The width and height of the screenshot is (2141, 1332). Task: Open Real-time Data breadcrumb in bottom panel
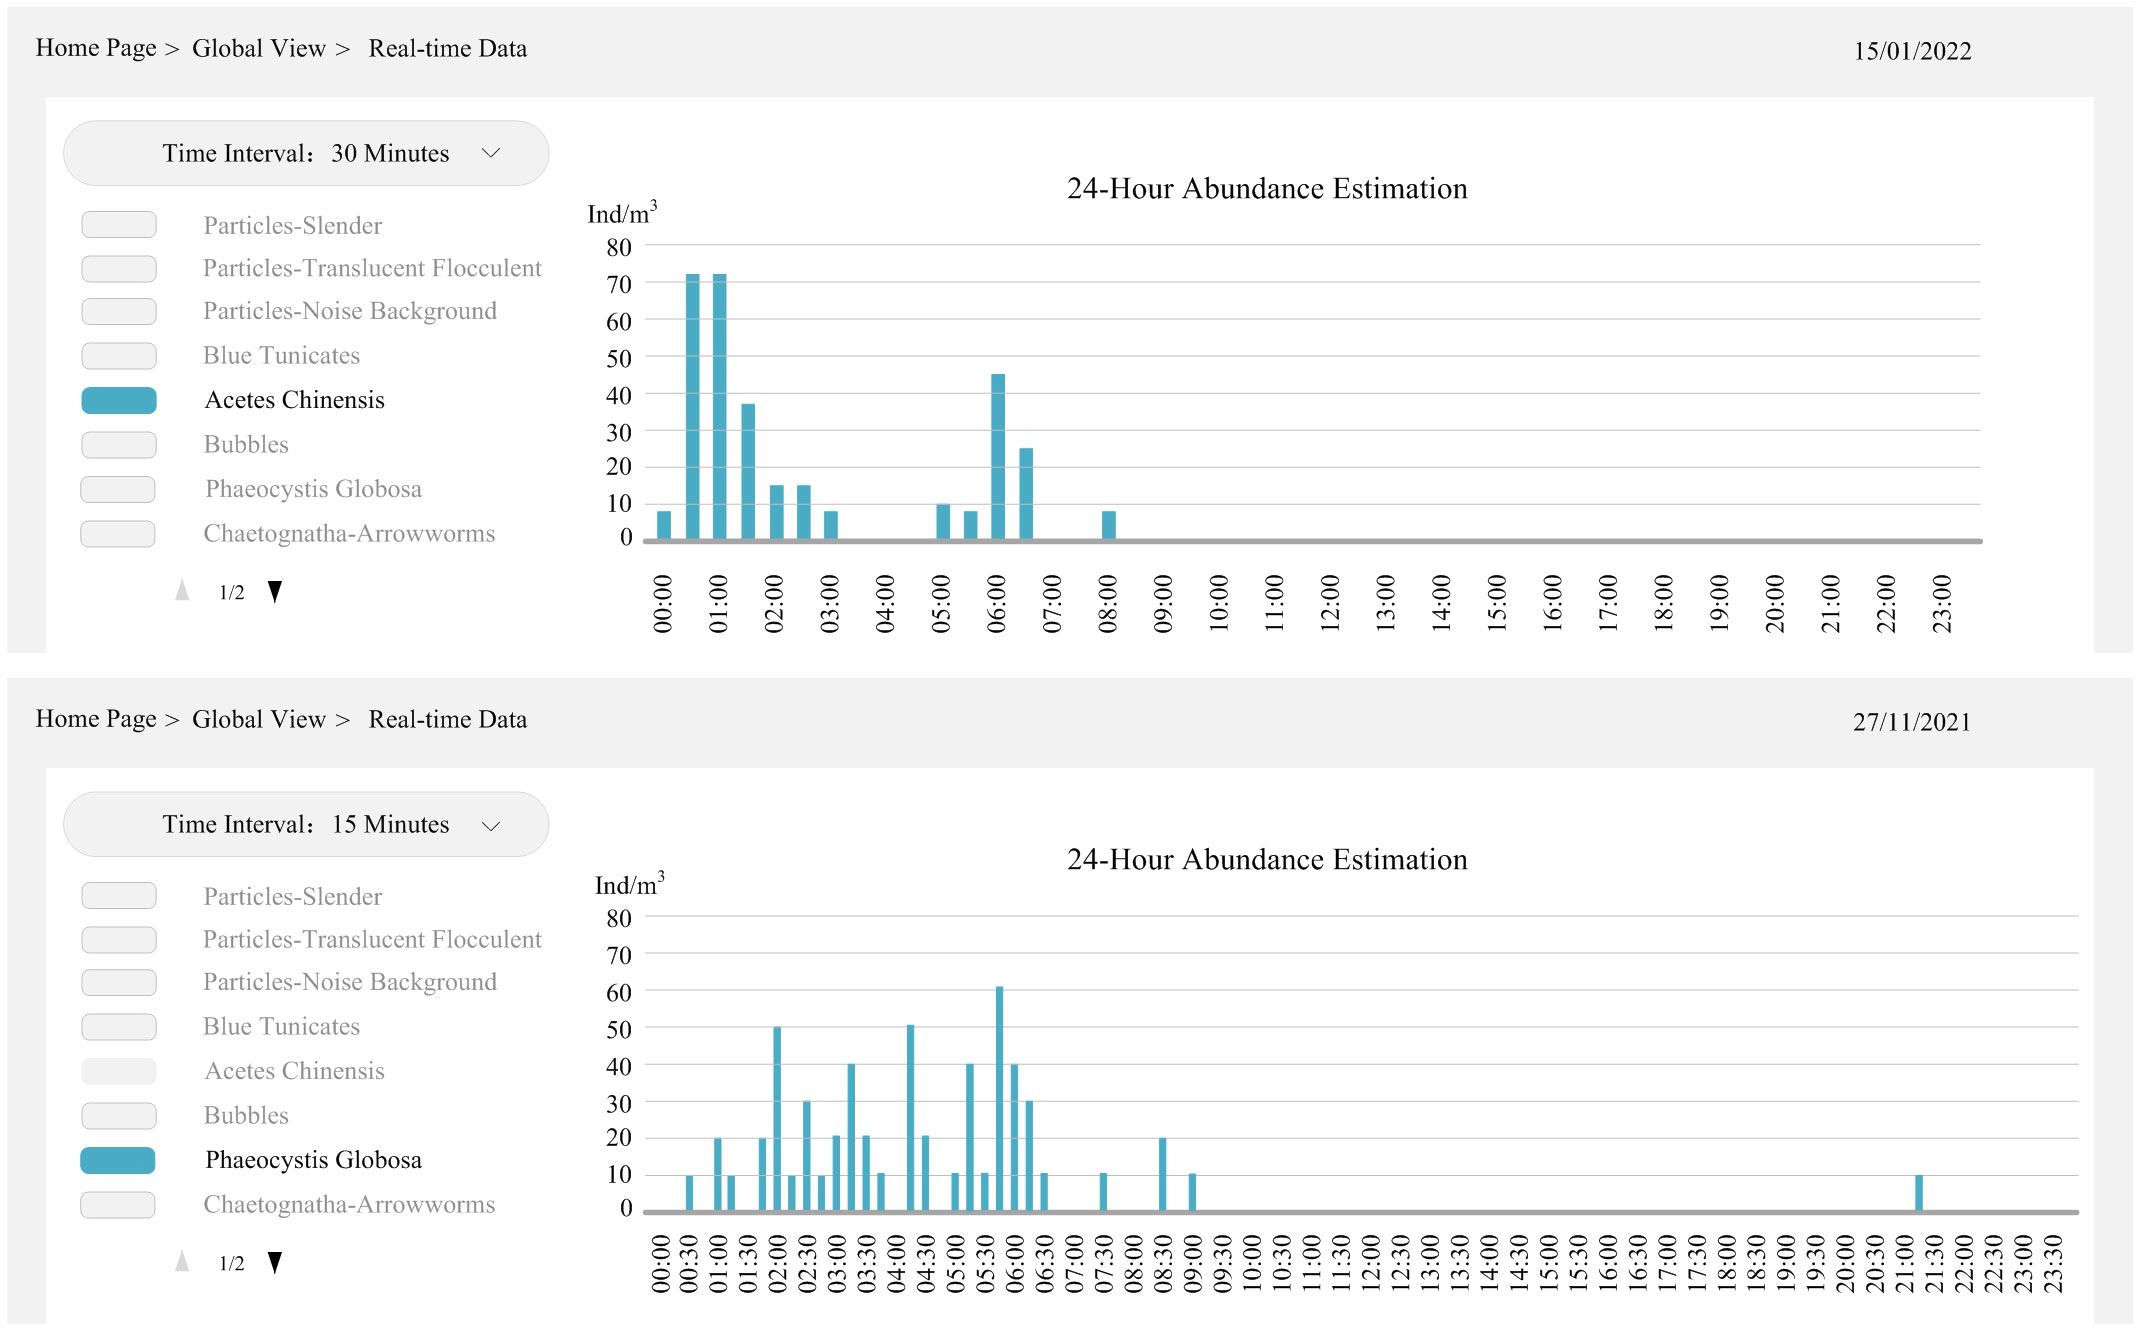pos(447,719)
